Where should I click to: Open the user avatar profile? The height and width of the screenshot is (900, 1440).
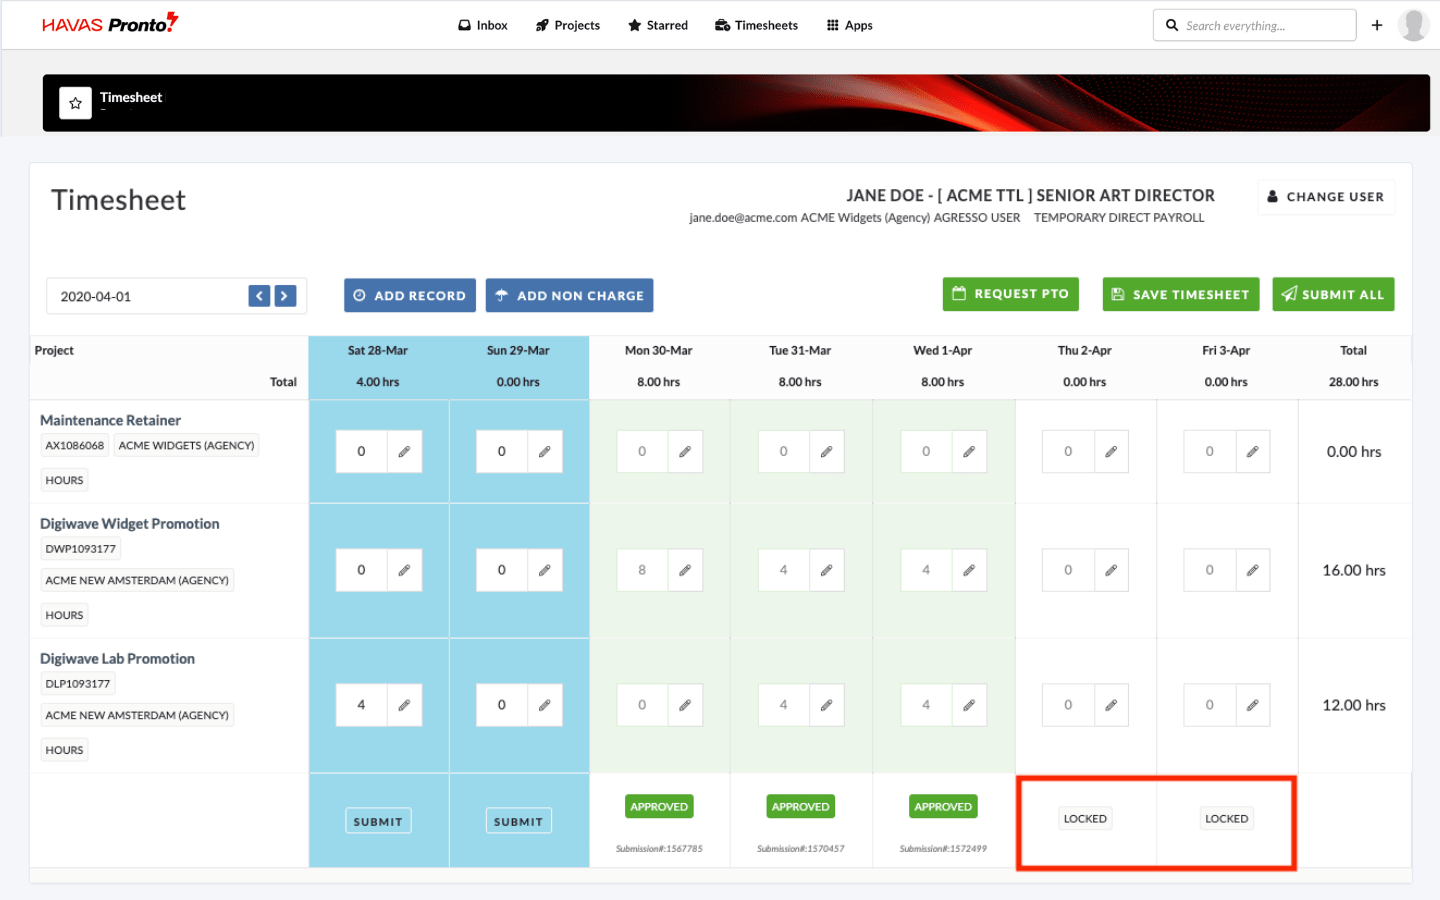1413,25
